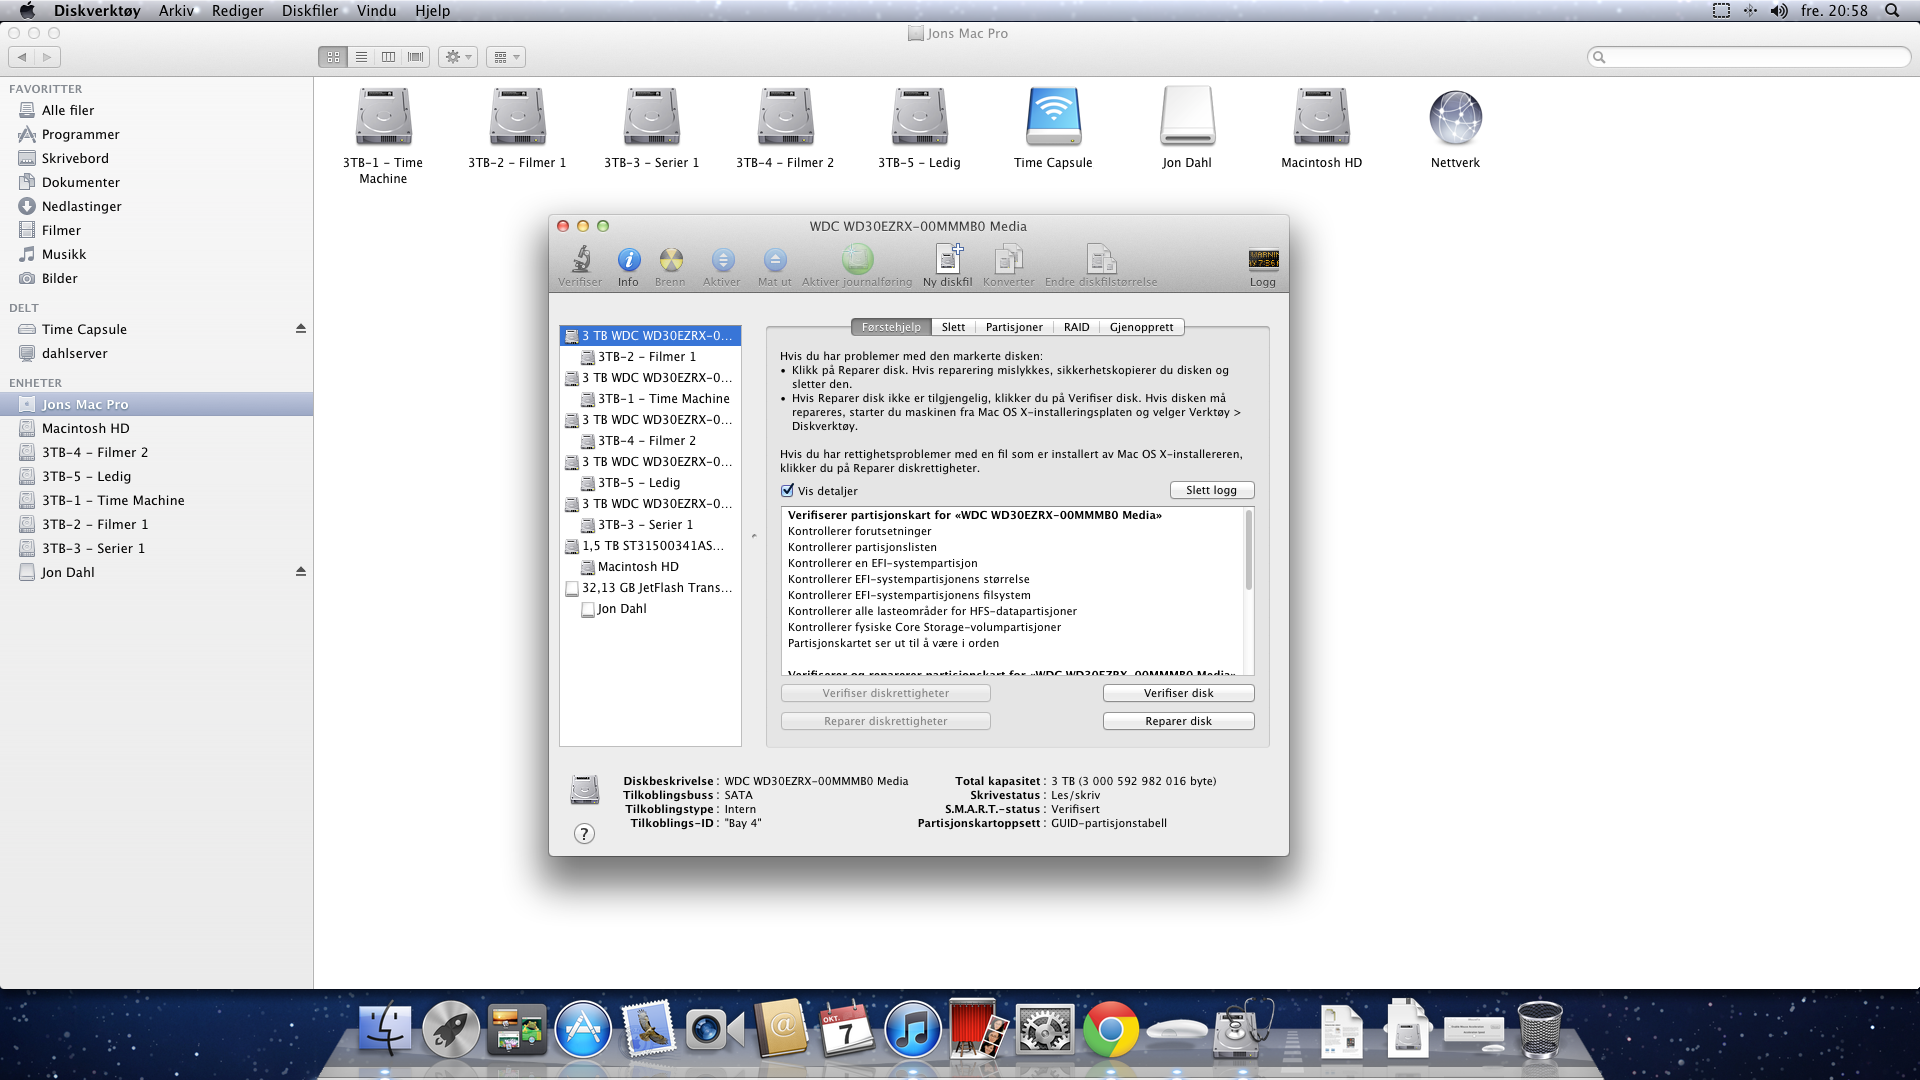1920x1080 pixels.
Task: Click the Verifiser disk button
Action: point(1178,693)
